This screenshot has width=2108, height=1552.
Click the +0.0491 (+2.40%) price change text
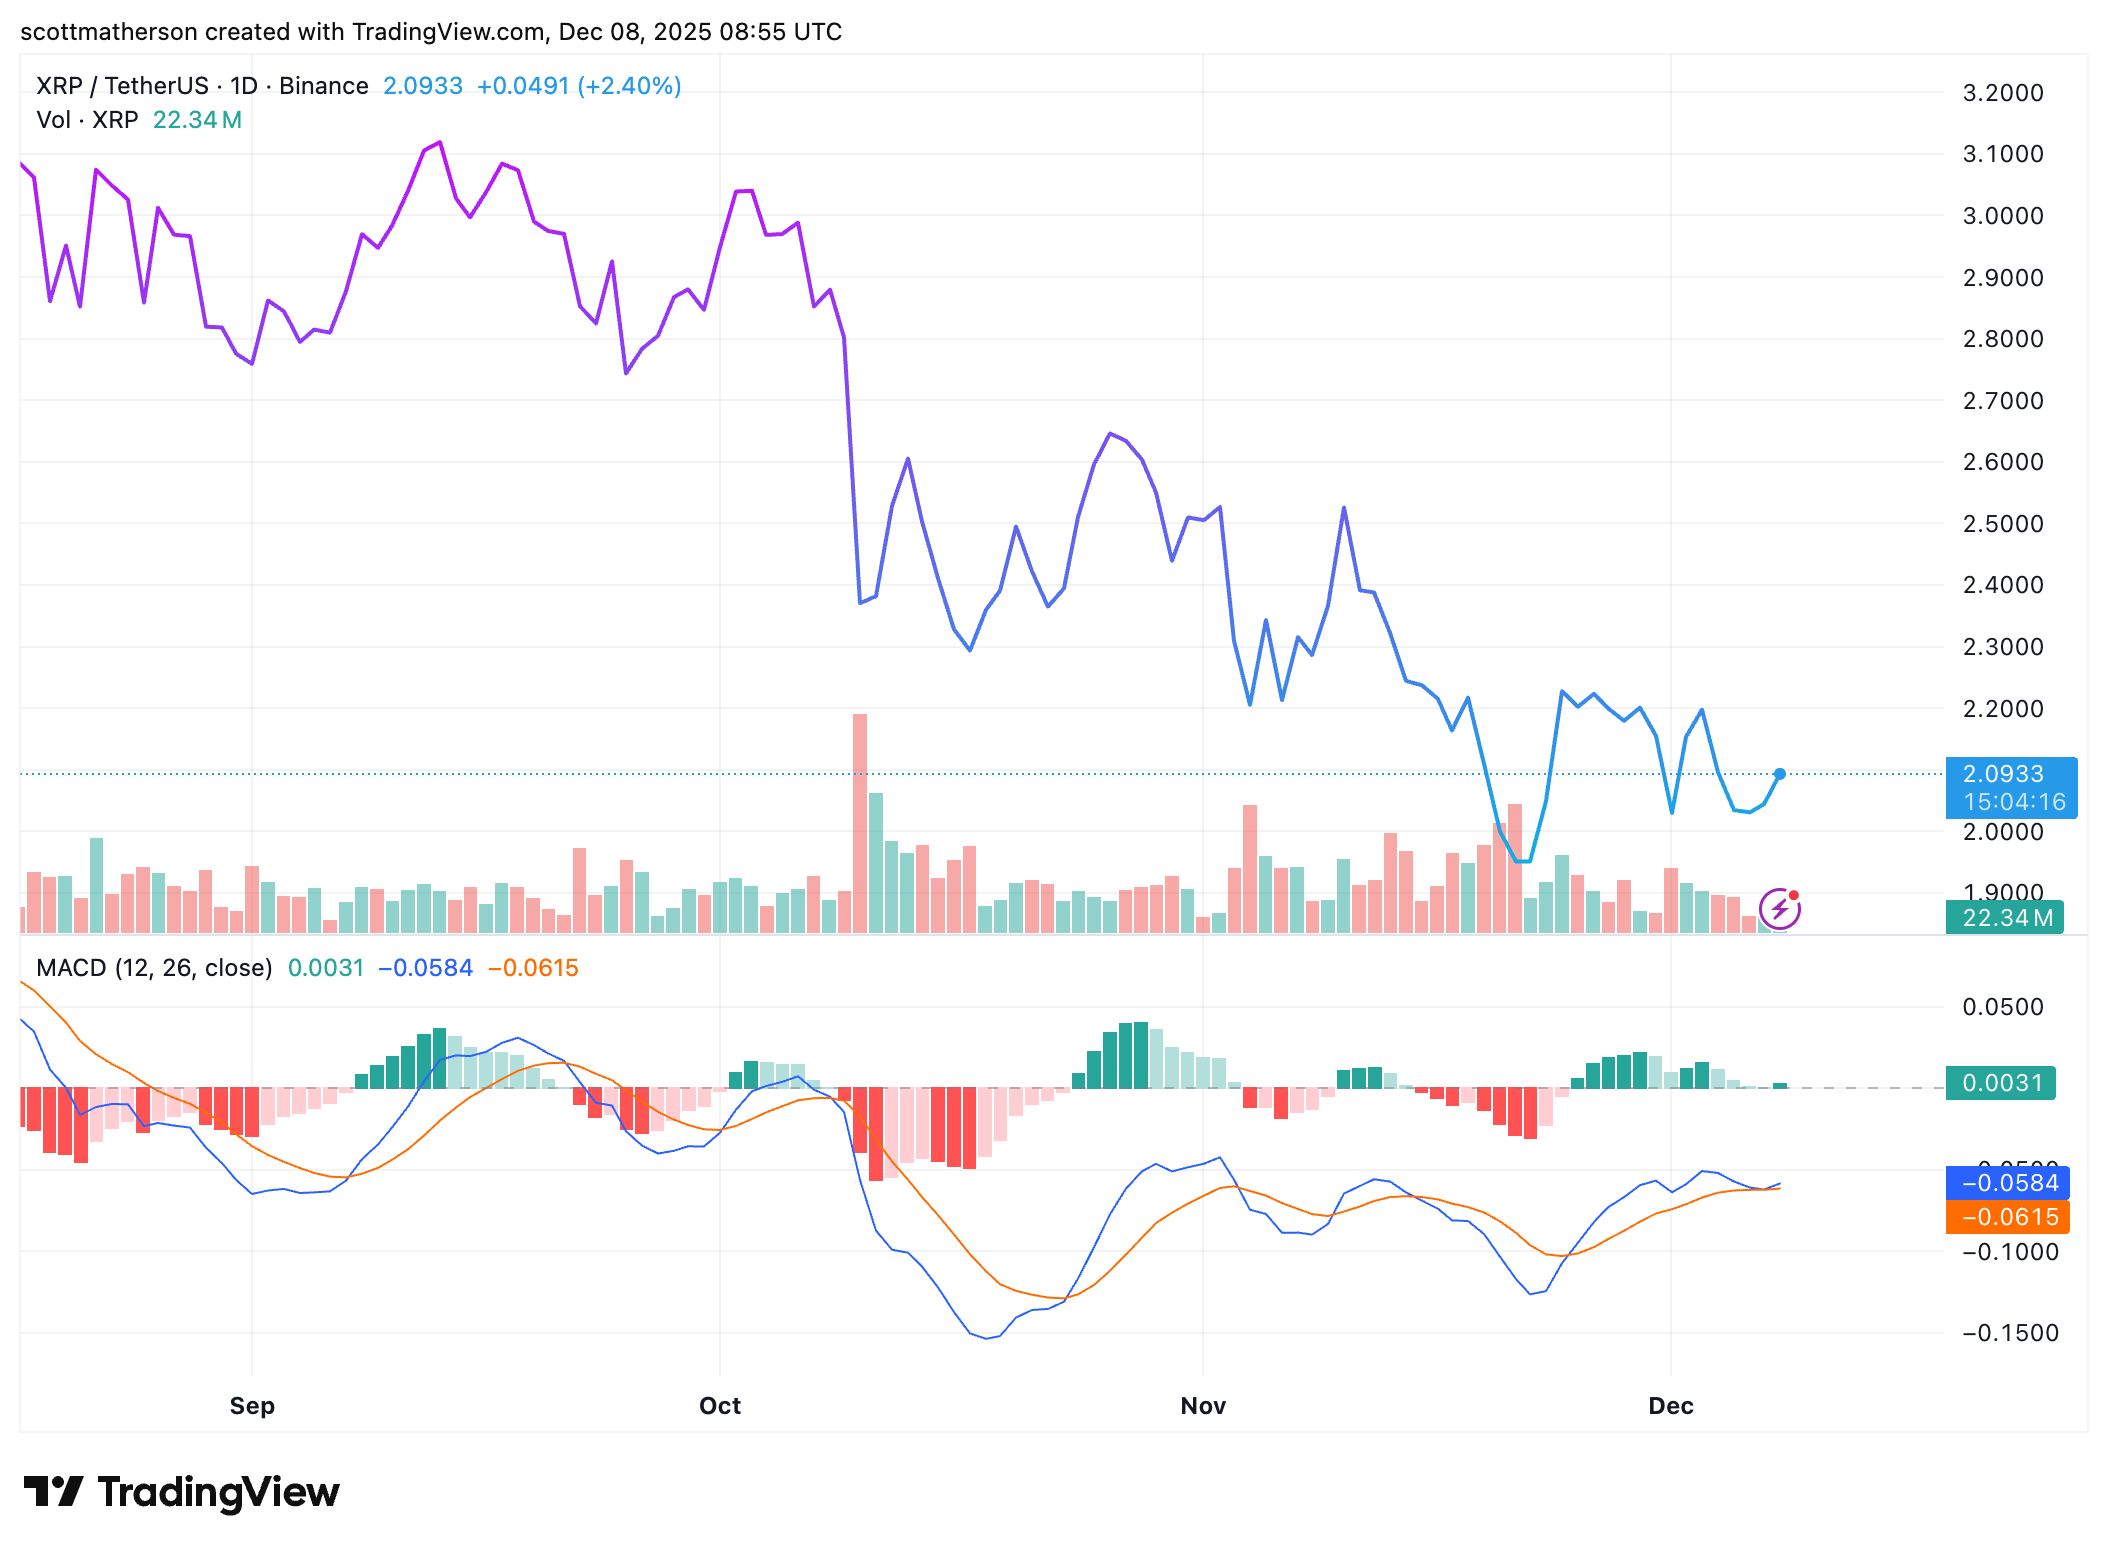(579, 86)
